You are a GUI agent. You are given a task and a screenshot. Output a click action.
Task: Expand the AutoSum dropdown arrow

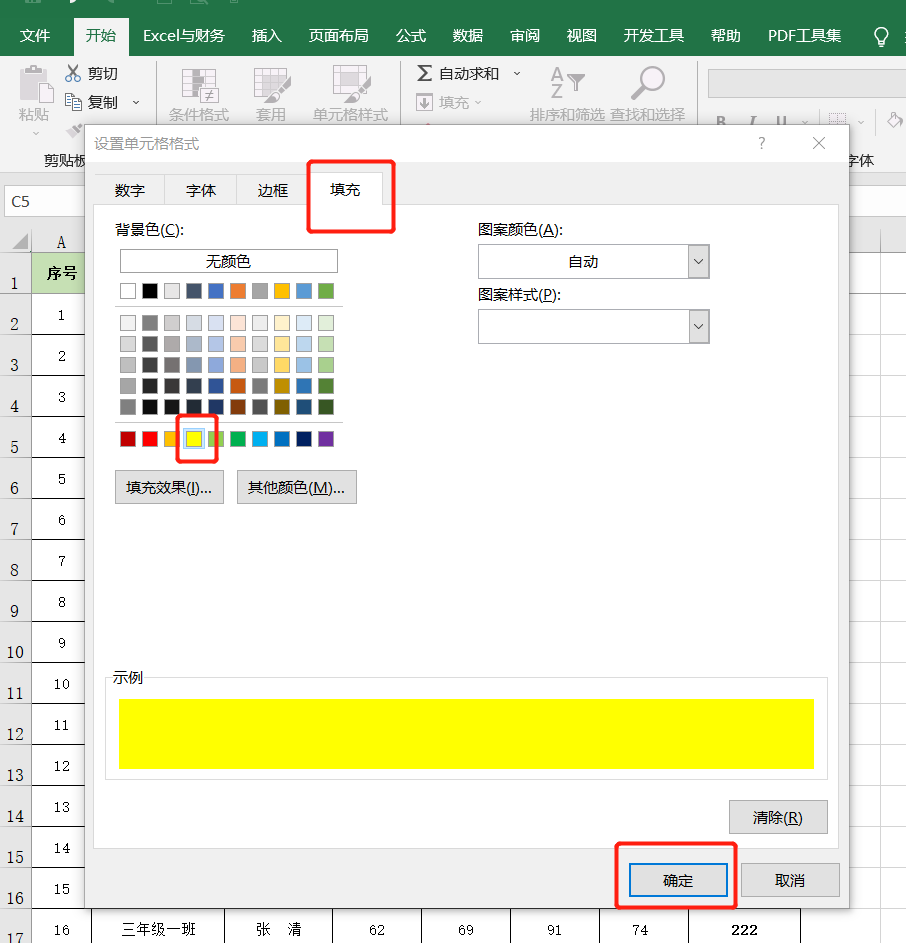point(517,73)
